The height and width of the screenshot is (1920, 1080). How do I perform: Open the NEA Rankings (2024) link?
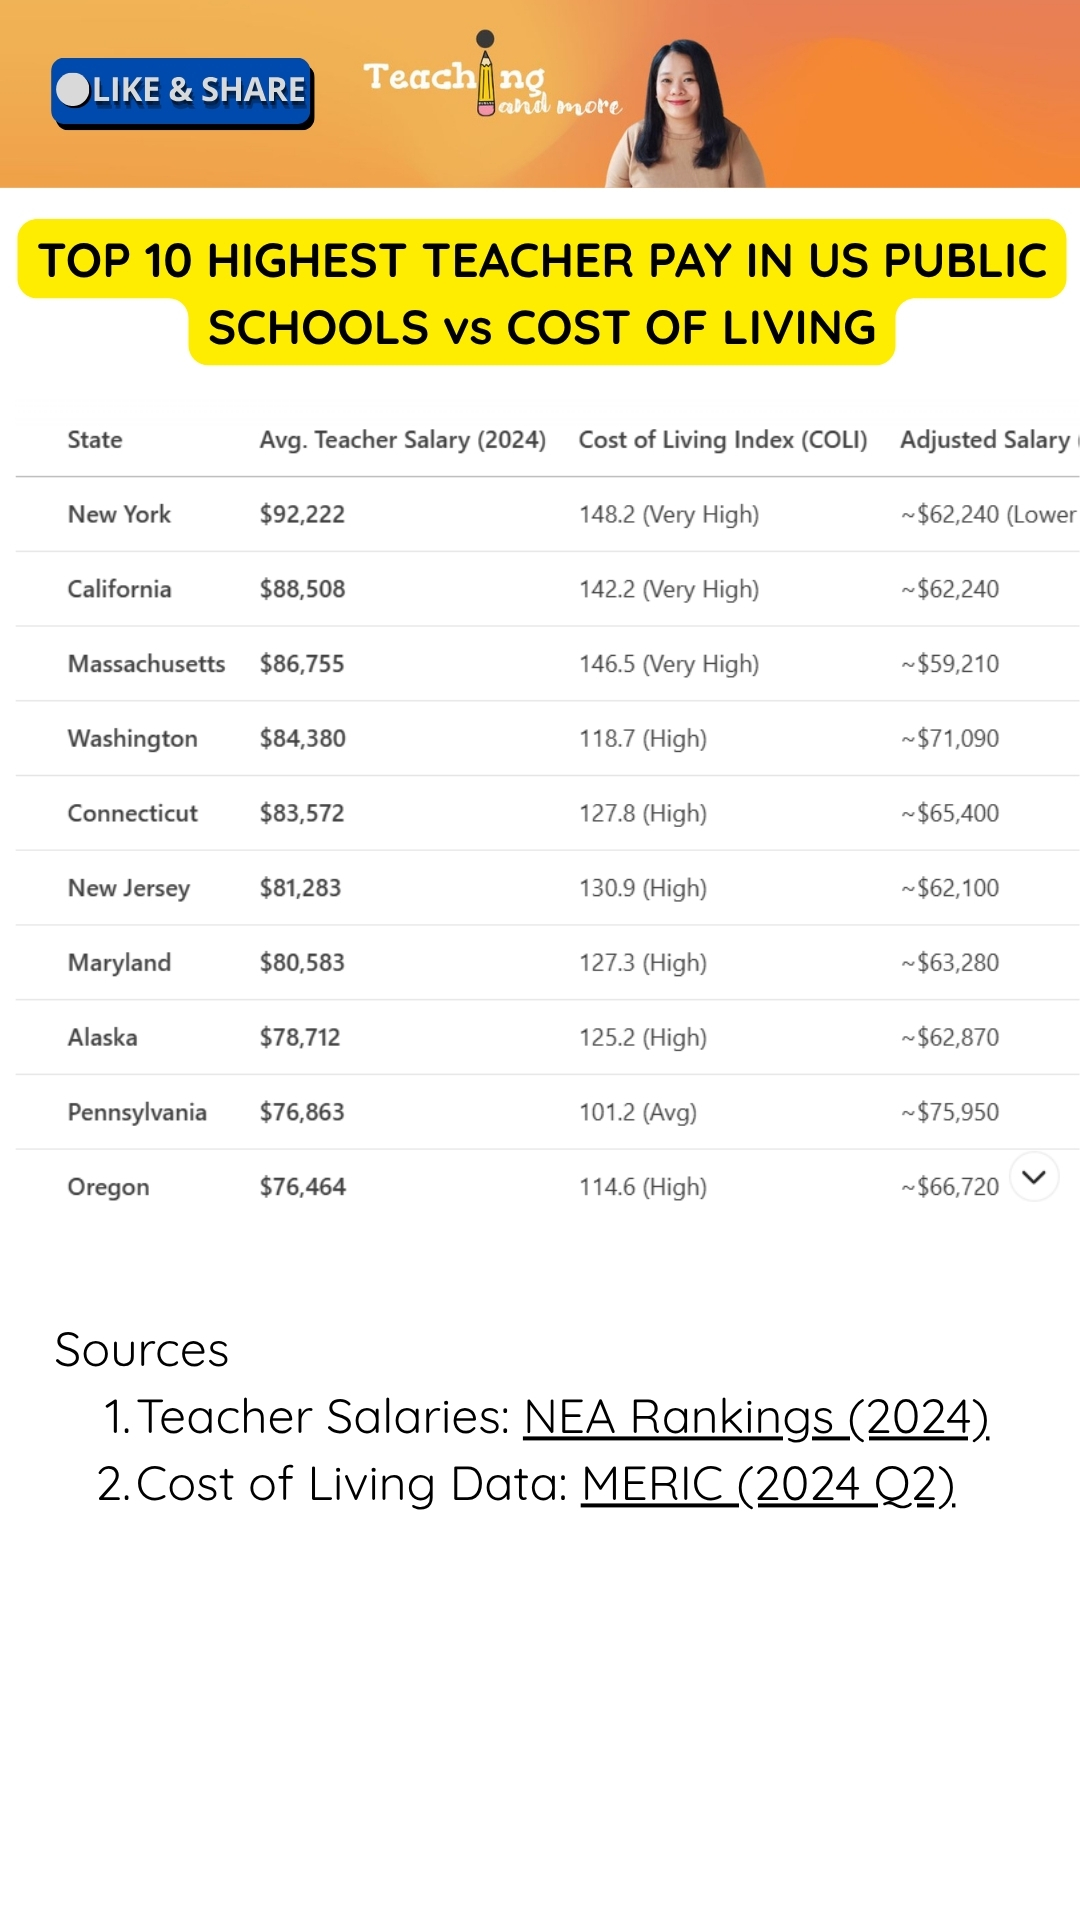(756, 1418)
